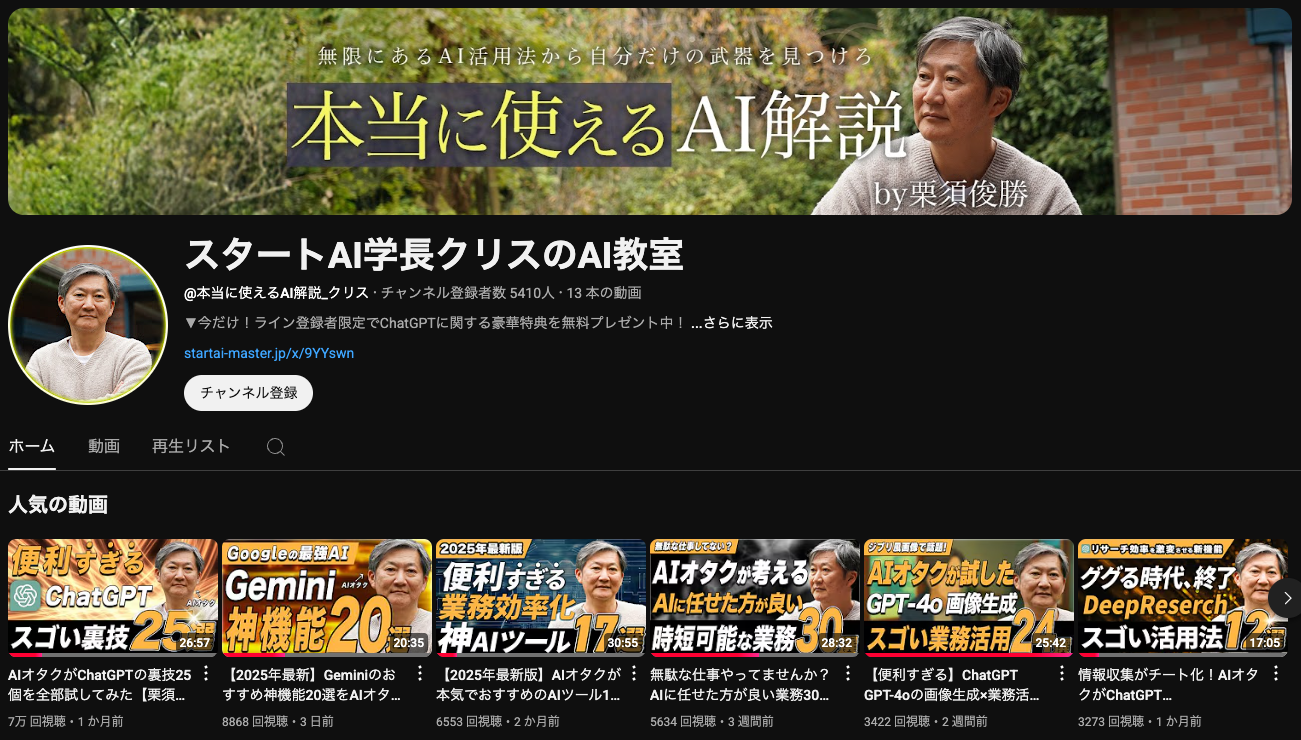This screenshot has width=1301, height=740.
Task: Open DeepResearchスゴい活用法 thumbnail
Action: click(x=1183, y=598)
